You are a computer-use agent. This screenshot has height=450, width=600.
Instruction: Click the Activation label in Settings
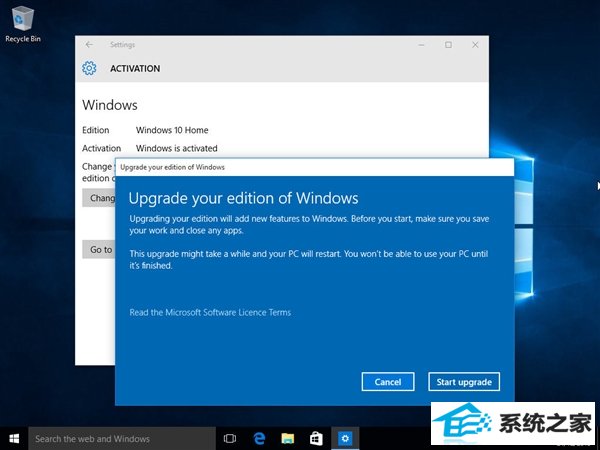pos(101,148)
